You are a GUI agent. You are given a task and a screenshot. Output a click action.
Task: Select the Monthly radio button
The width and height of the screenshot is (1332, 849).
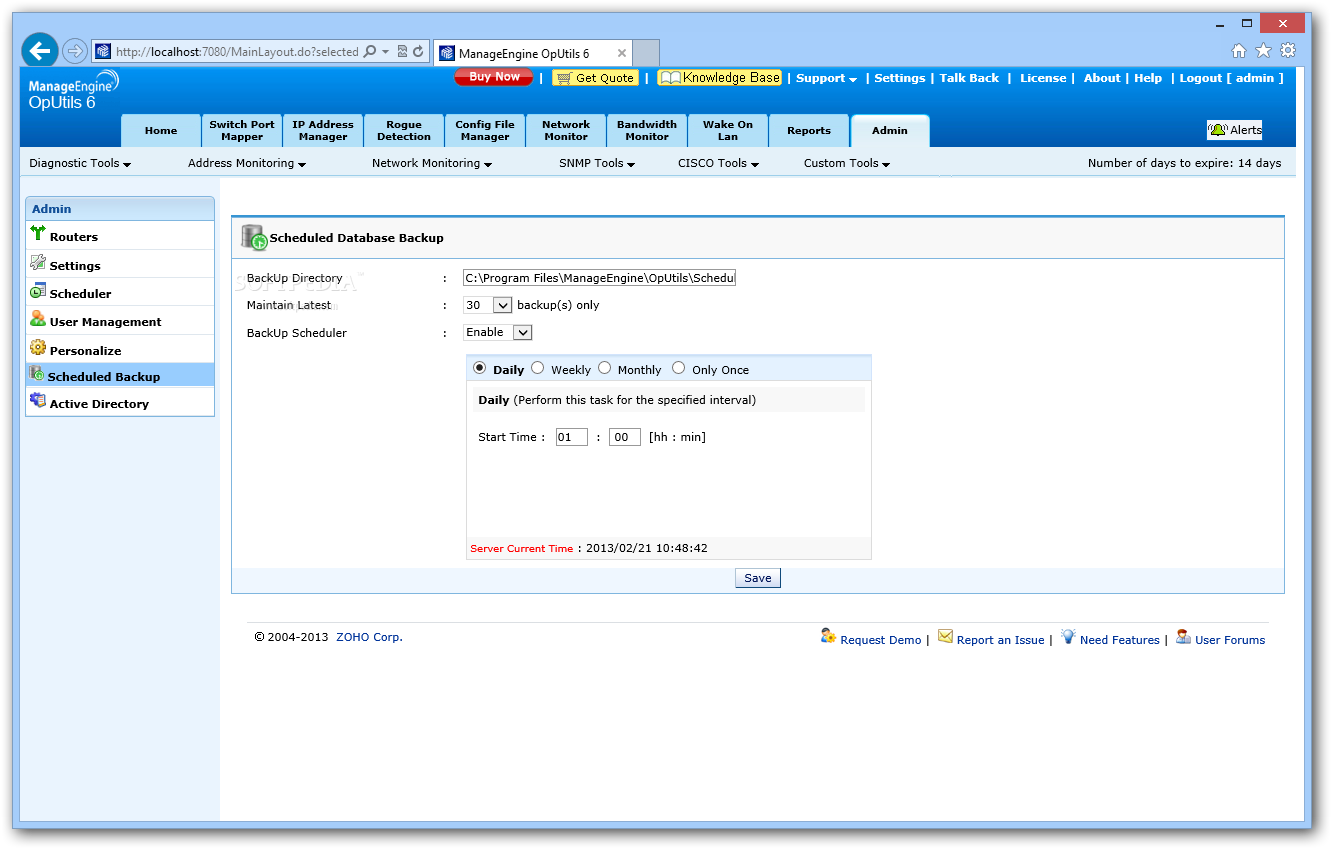tap(605, 368)
